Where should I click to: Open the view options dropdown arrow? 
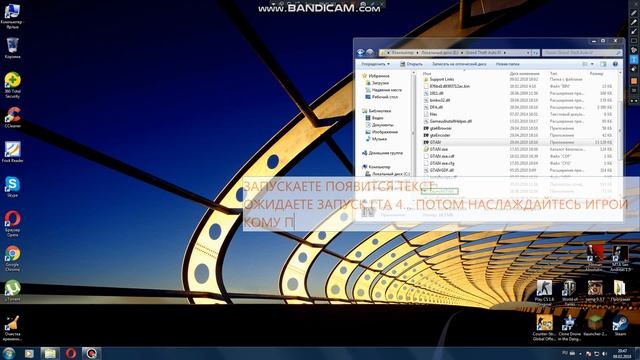click(592, 64)
